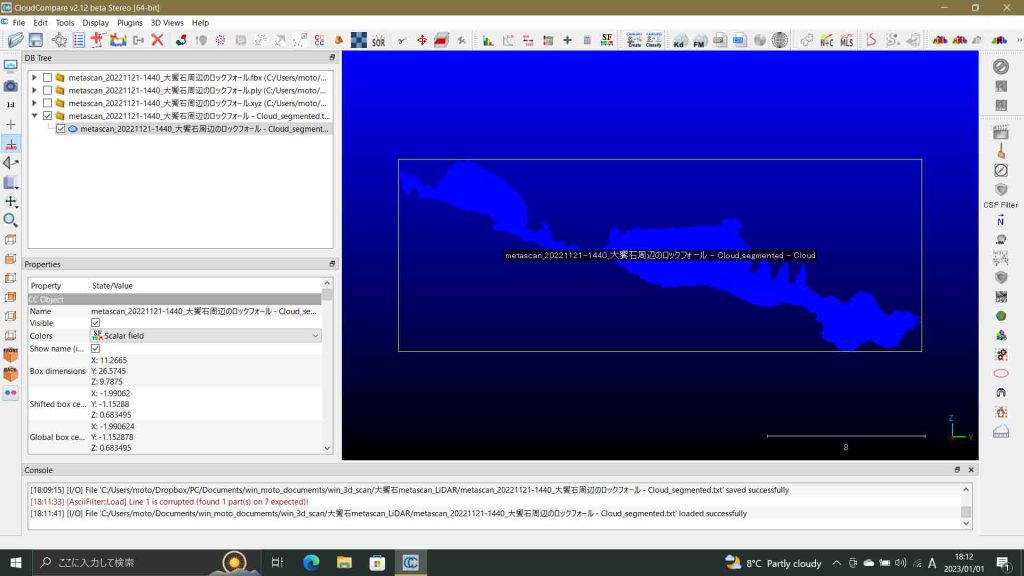Expand the .ply tree entry
Viewport: 1024px width, 576px height.
[x=35, y=90]
